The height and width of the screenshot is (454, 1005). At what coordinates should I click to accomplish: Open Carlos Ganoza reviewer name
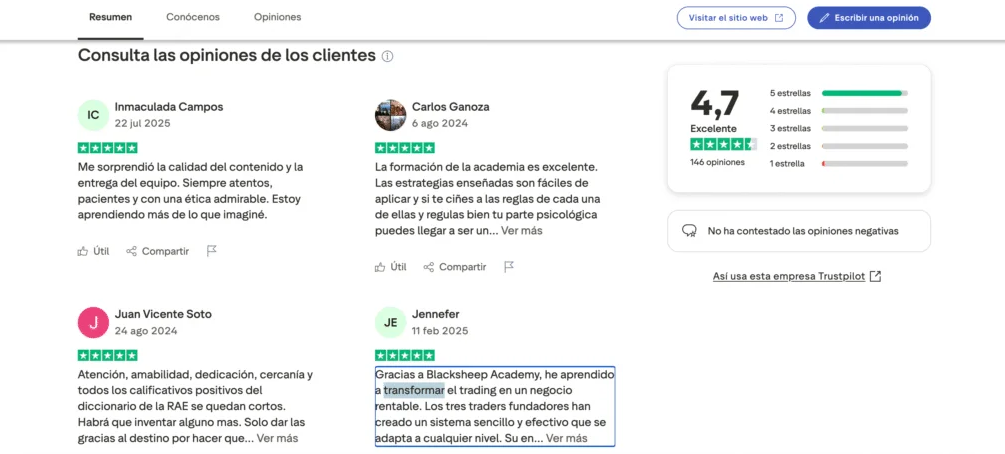pos(451,107)
